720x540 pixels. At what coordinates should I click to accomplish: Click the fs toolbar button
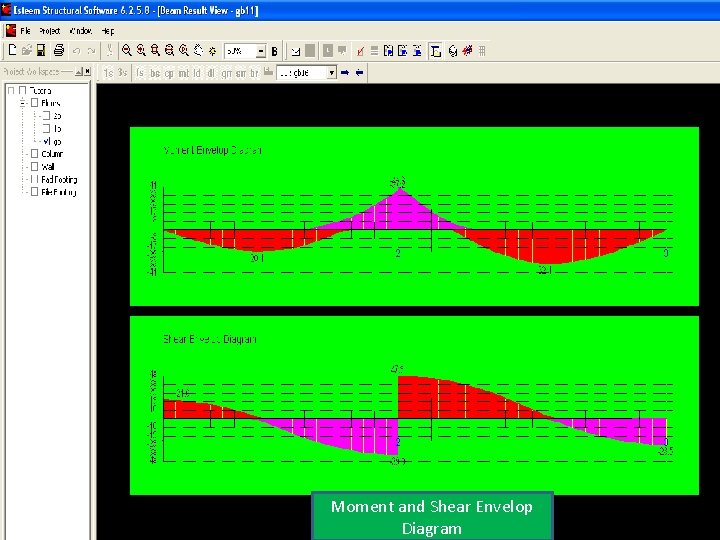[141, 73]
